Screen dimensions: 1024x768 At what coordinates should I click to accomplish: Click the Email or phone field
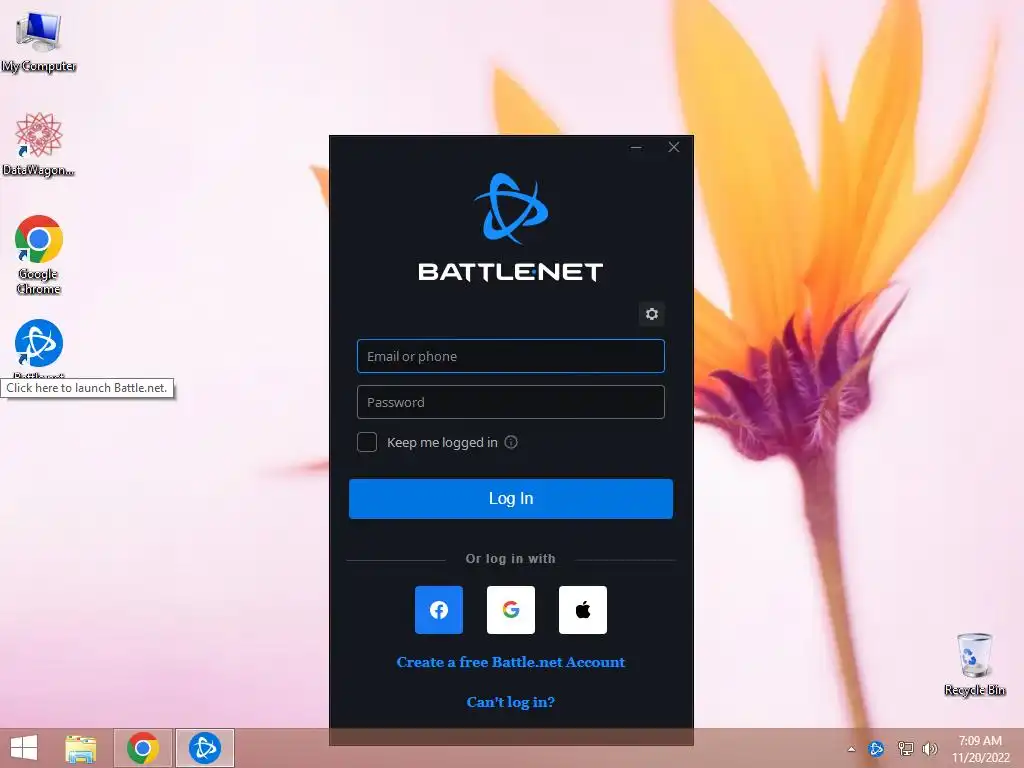tap(511, 356)
